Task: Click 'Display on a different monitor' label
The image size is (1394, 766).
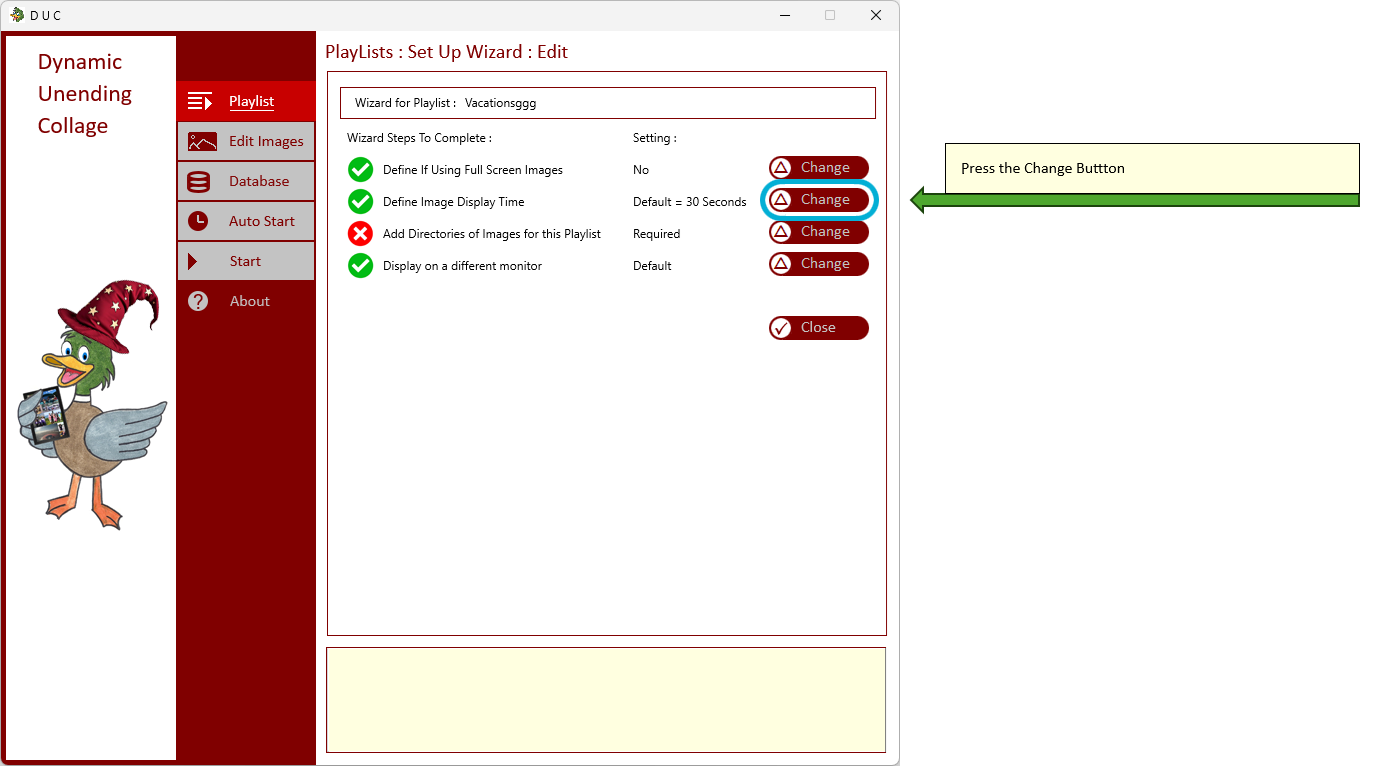Action: click(x=463, y=266)
